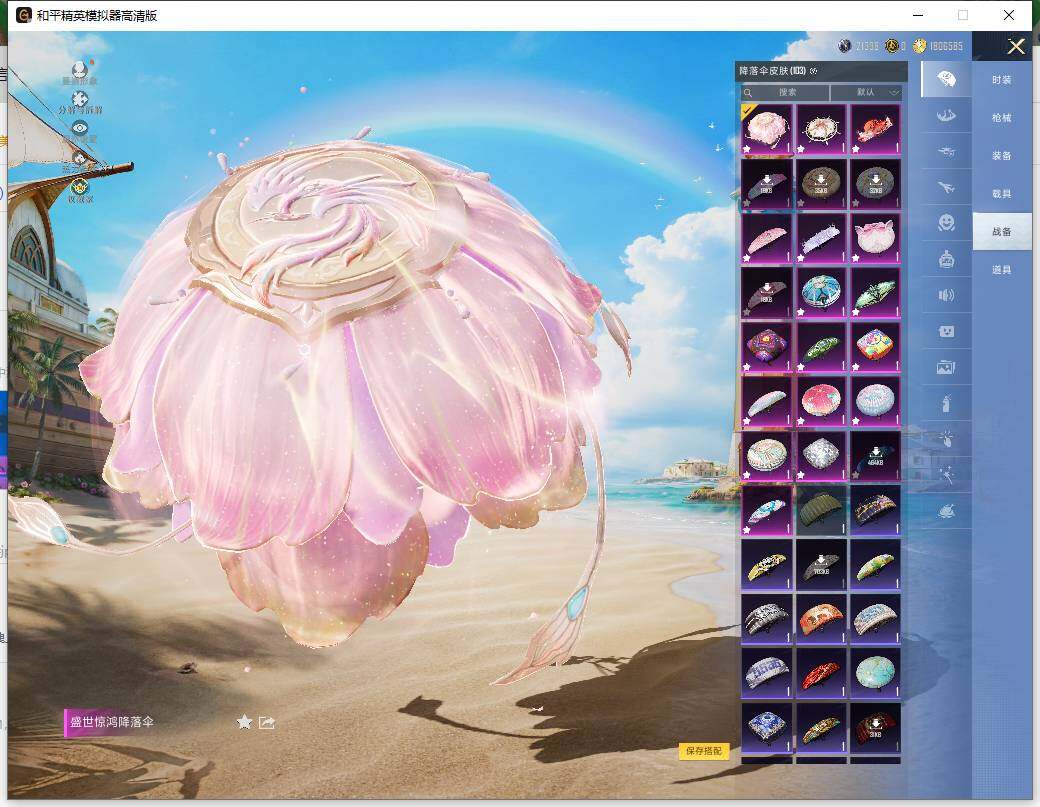Click the silver currency icon showing 21336
1040x807 pixels.
[x=844, y=46]
